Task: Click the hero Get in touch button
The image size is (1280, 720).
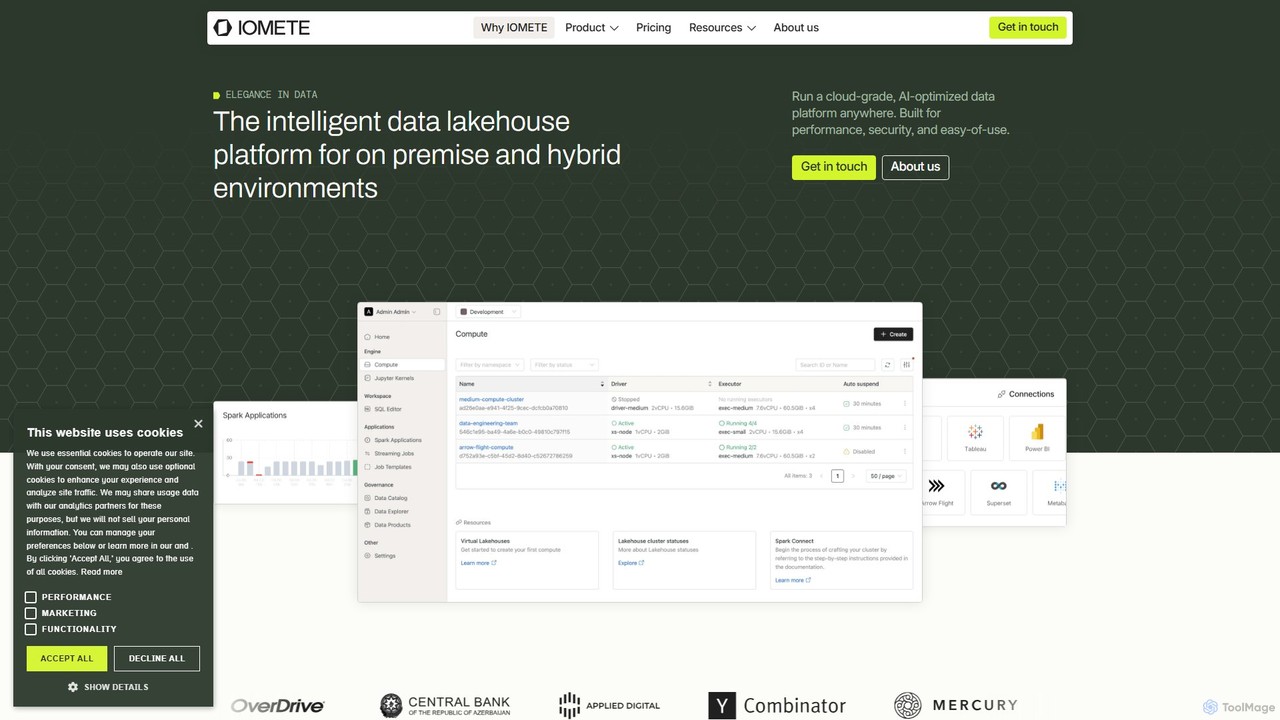Action: [x=834, y=167]
